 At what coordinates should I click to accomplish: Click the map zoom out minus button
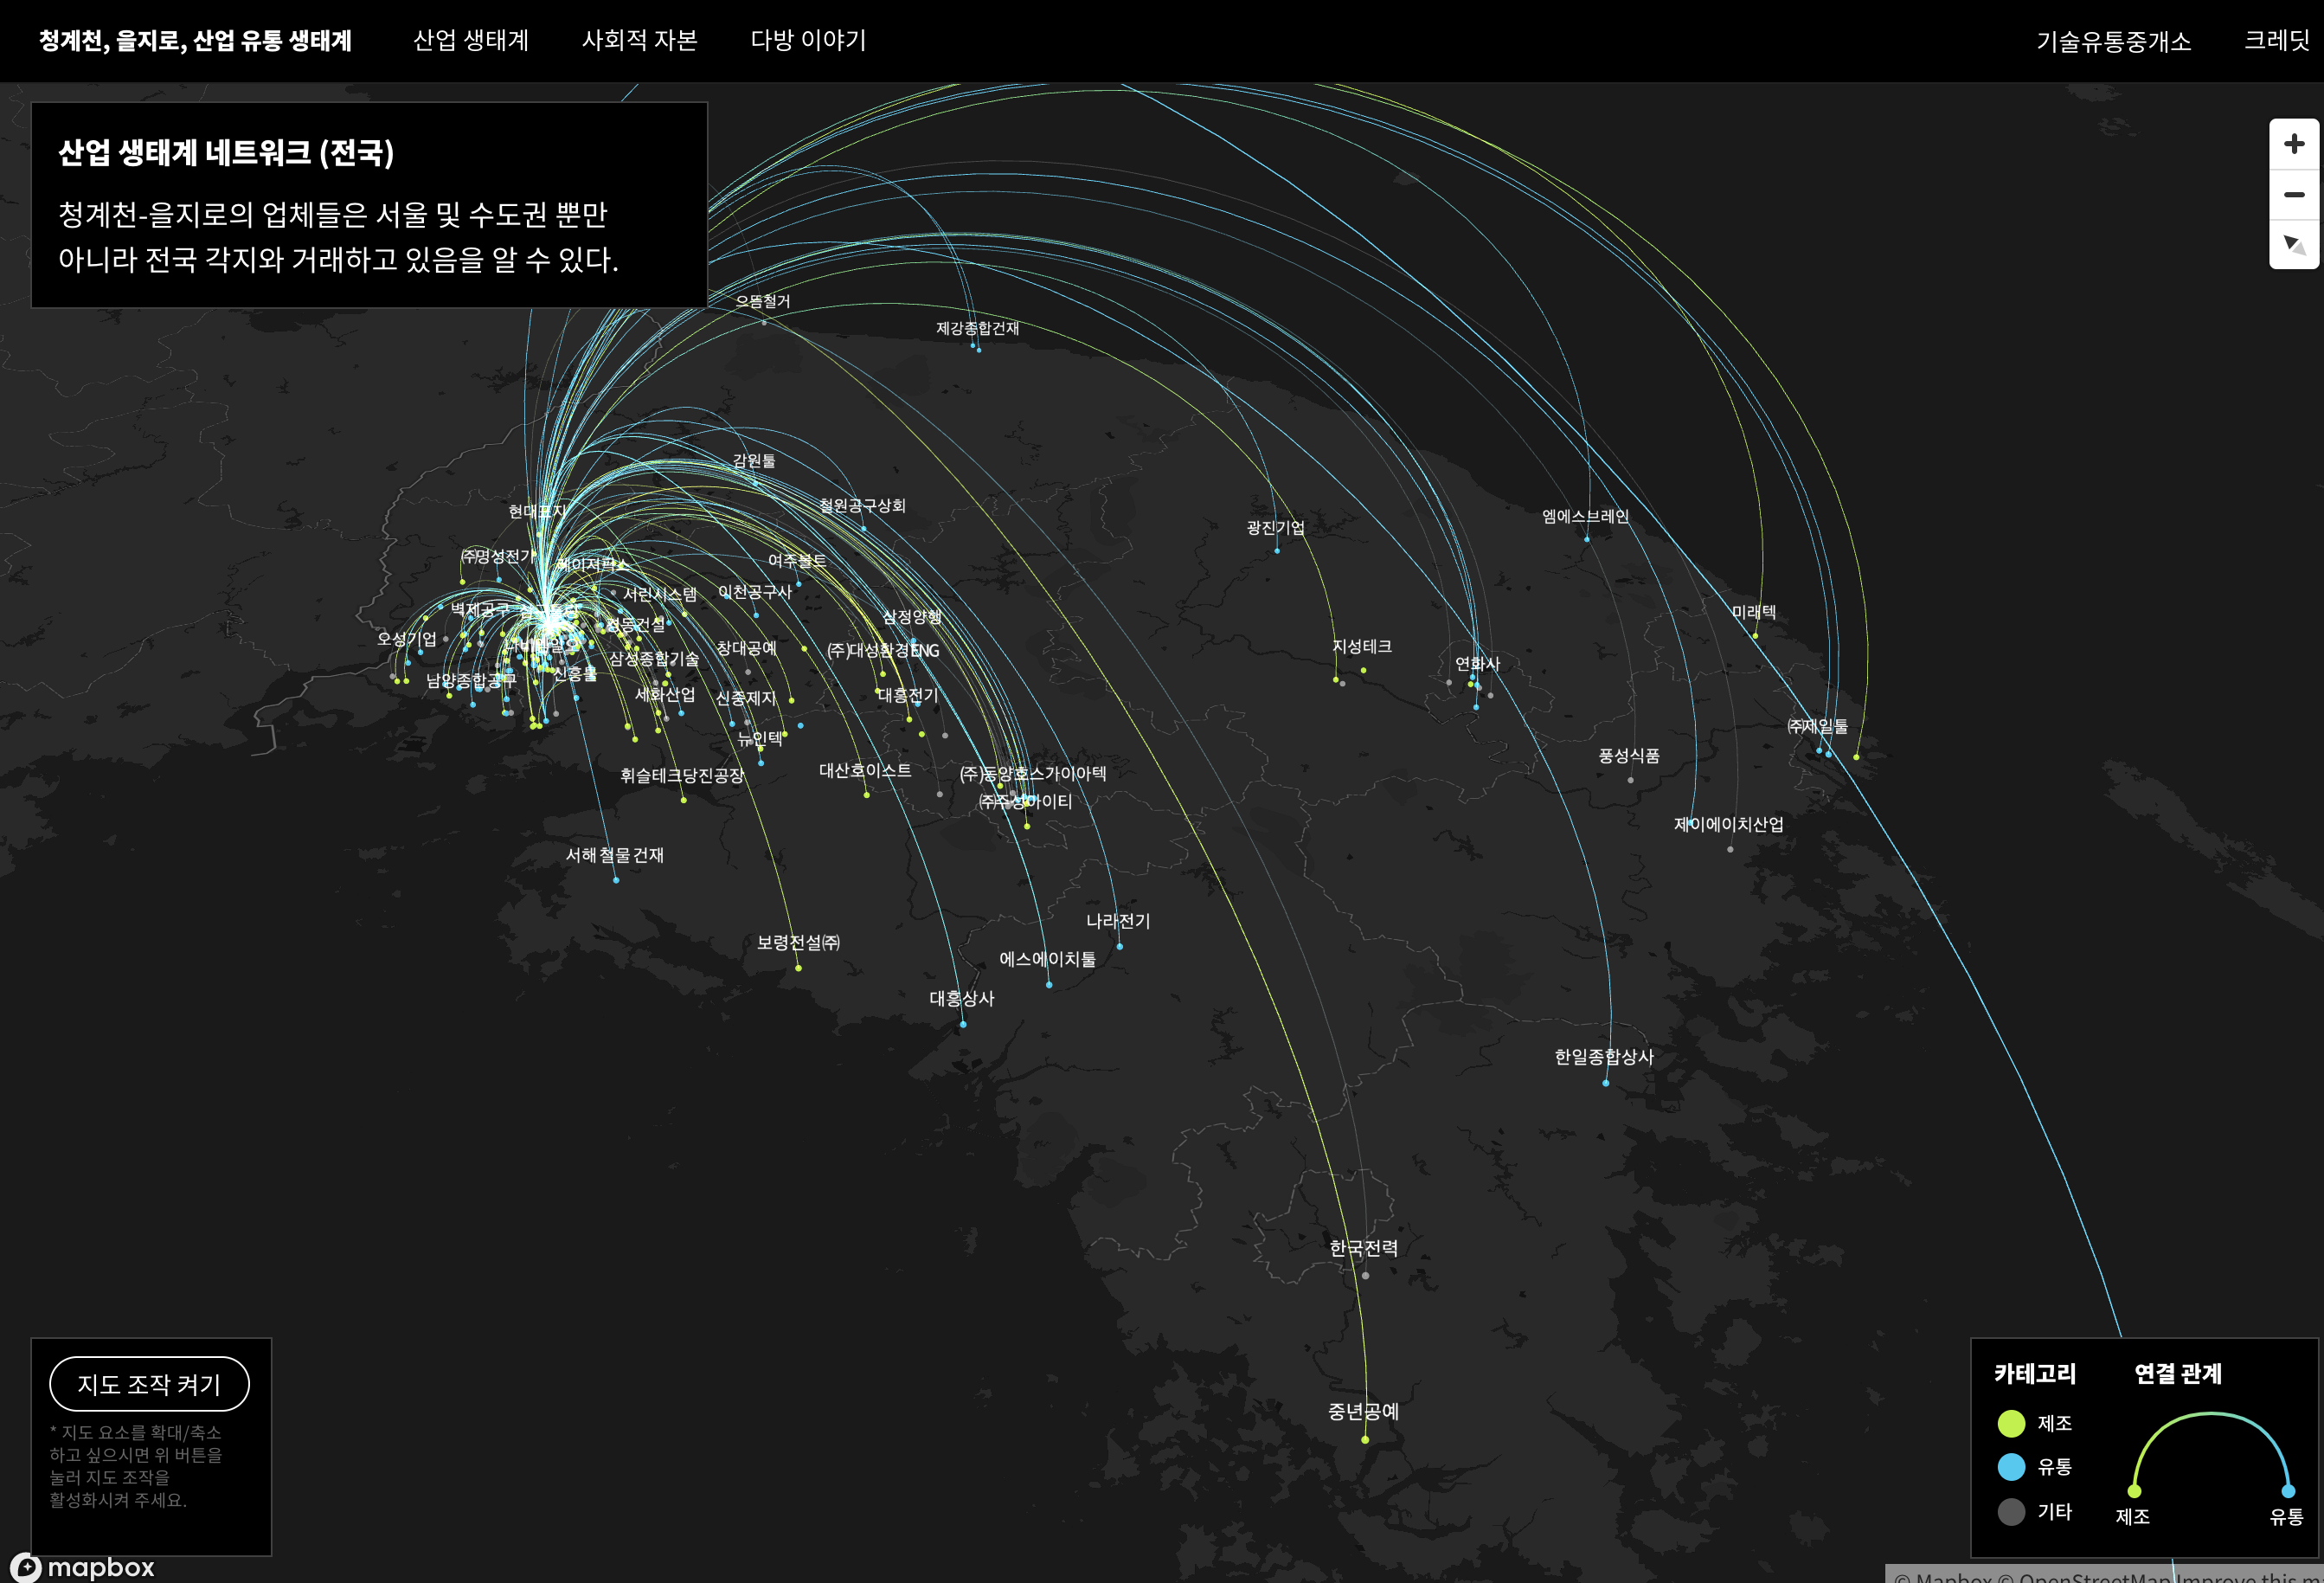point(2293,195)
